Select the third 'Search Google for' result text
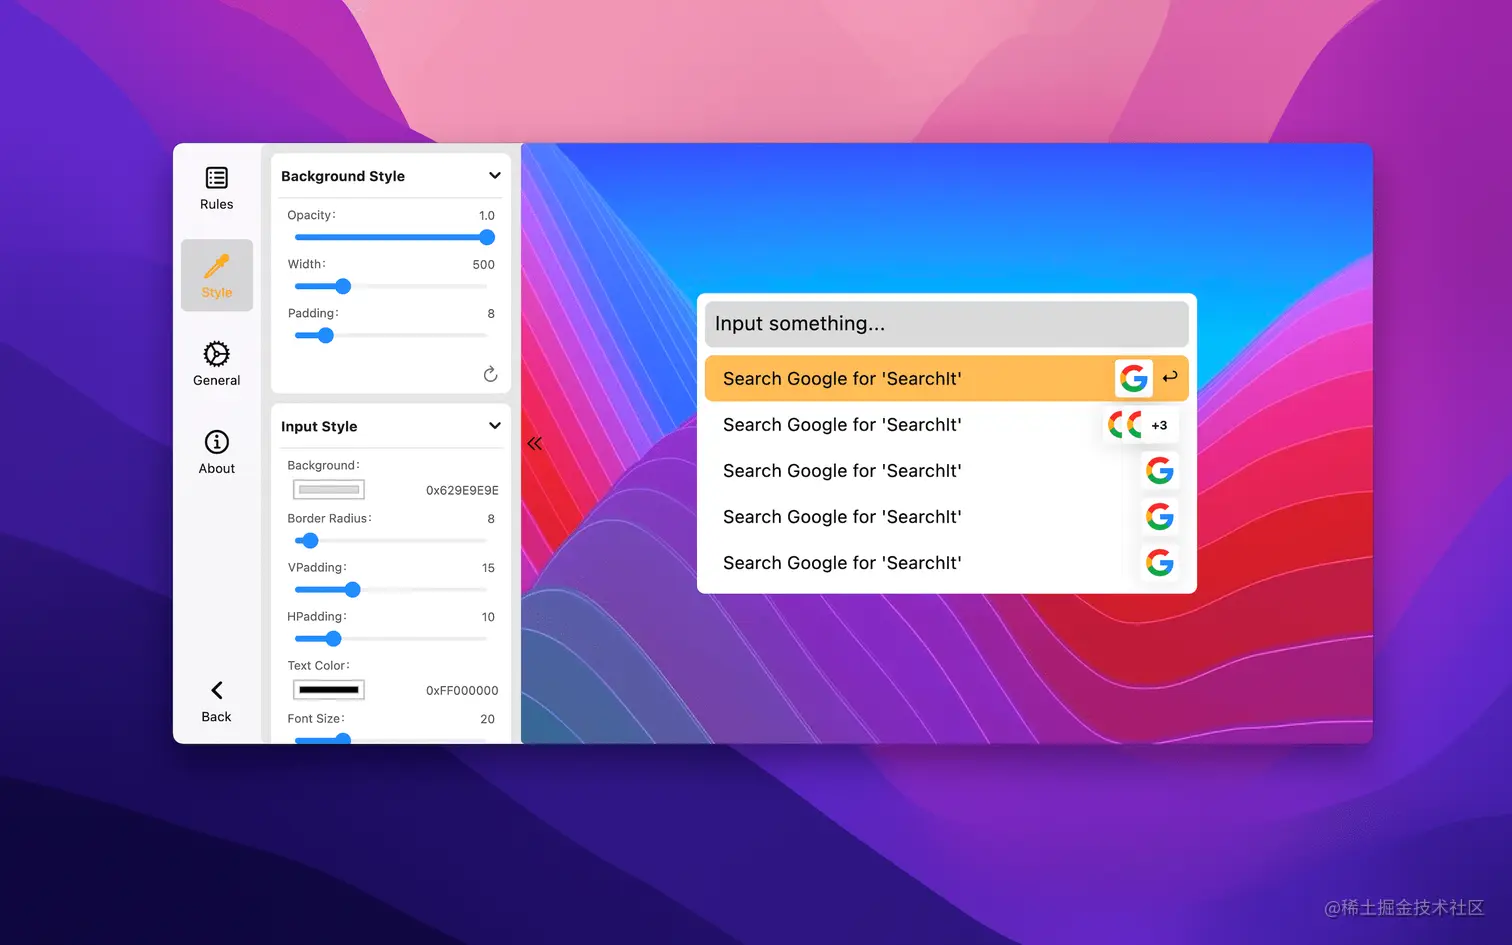 tap(842, 471)
